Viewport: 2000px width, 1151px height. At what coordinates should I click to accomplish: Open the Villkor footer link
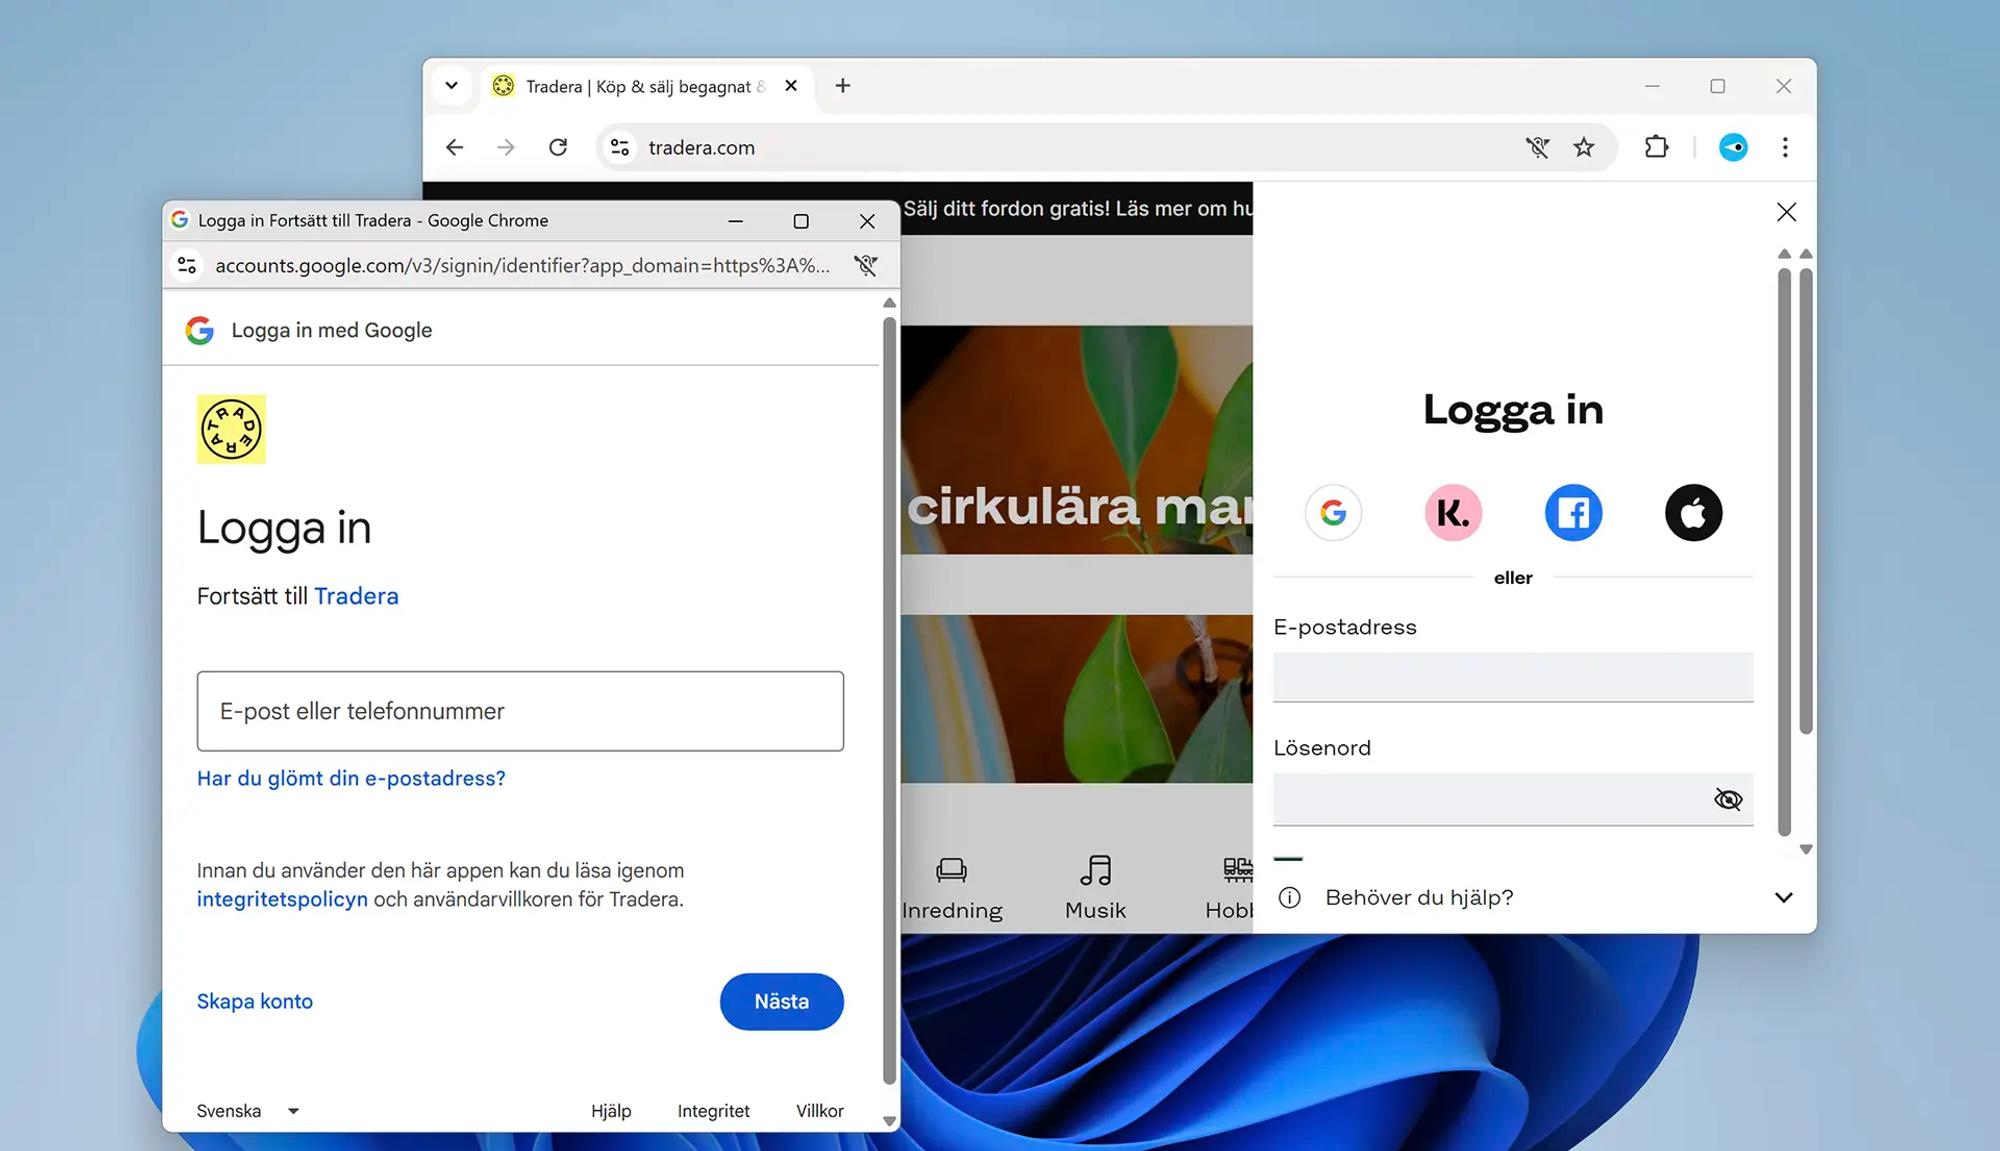820,1111
